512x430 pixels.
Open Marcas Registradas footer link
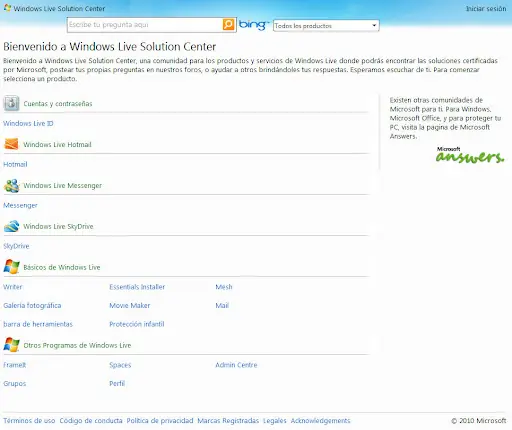228,421
